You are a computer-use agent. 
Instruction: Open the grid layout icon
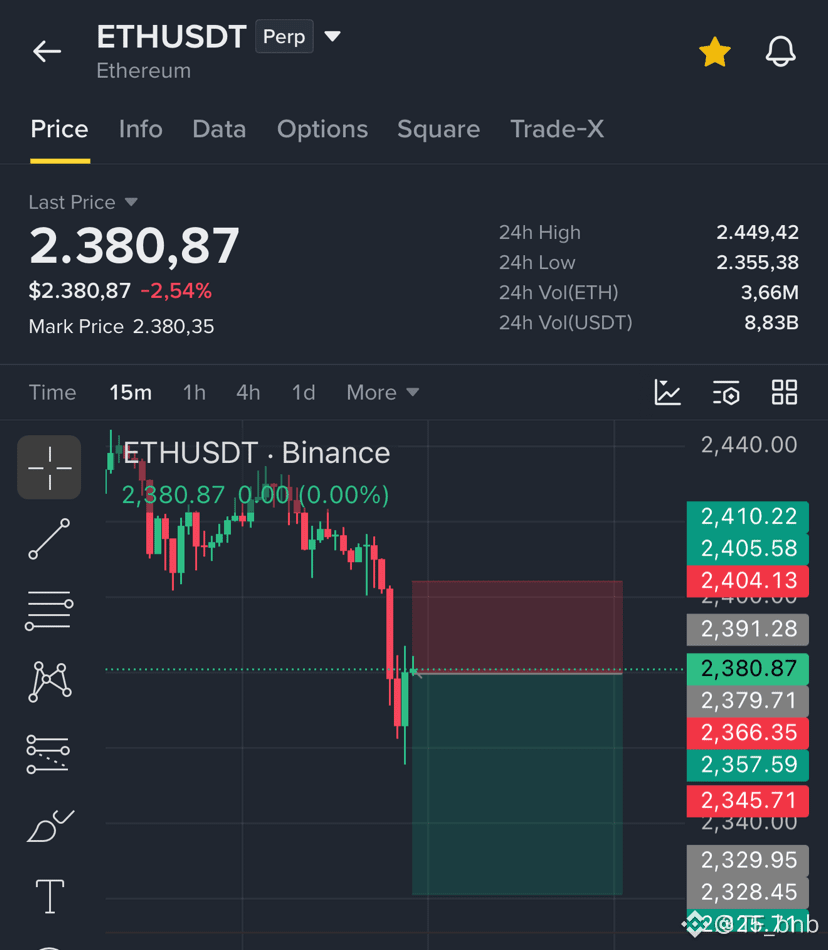pos(784,393)
